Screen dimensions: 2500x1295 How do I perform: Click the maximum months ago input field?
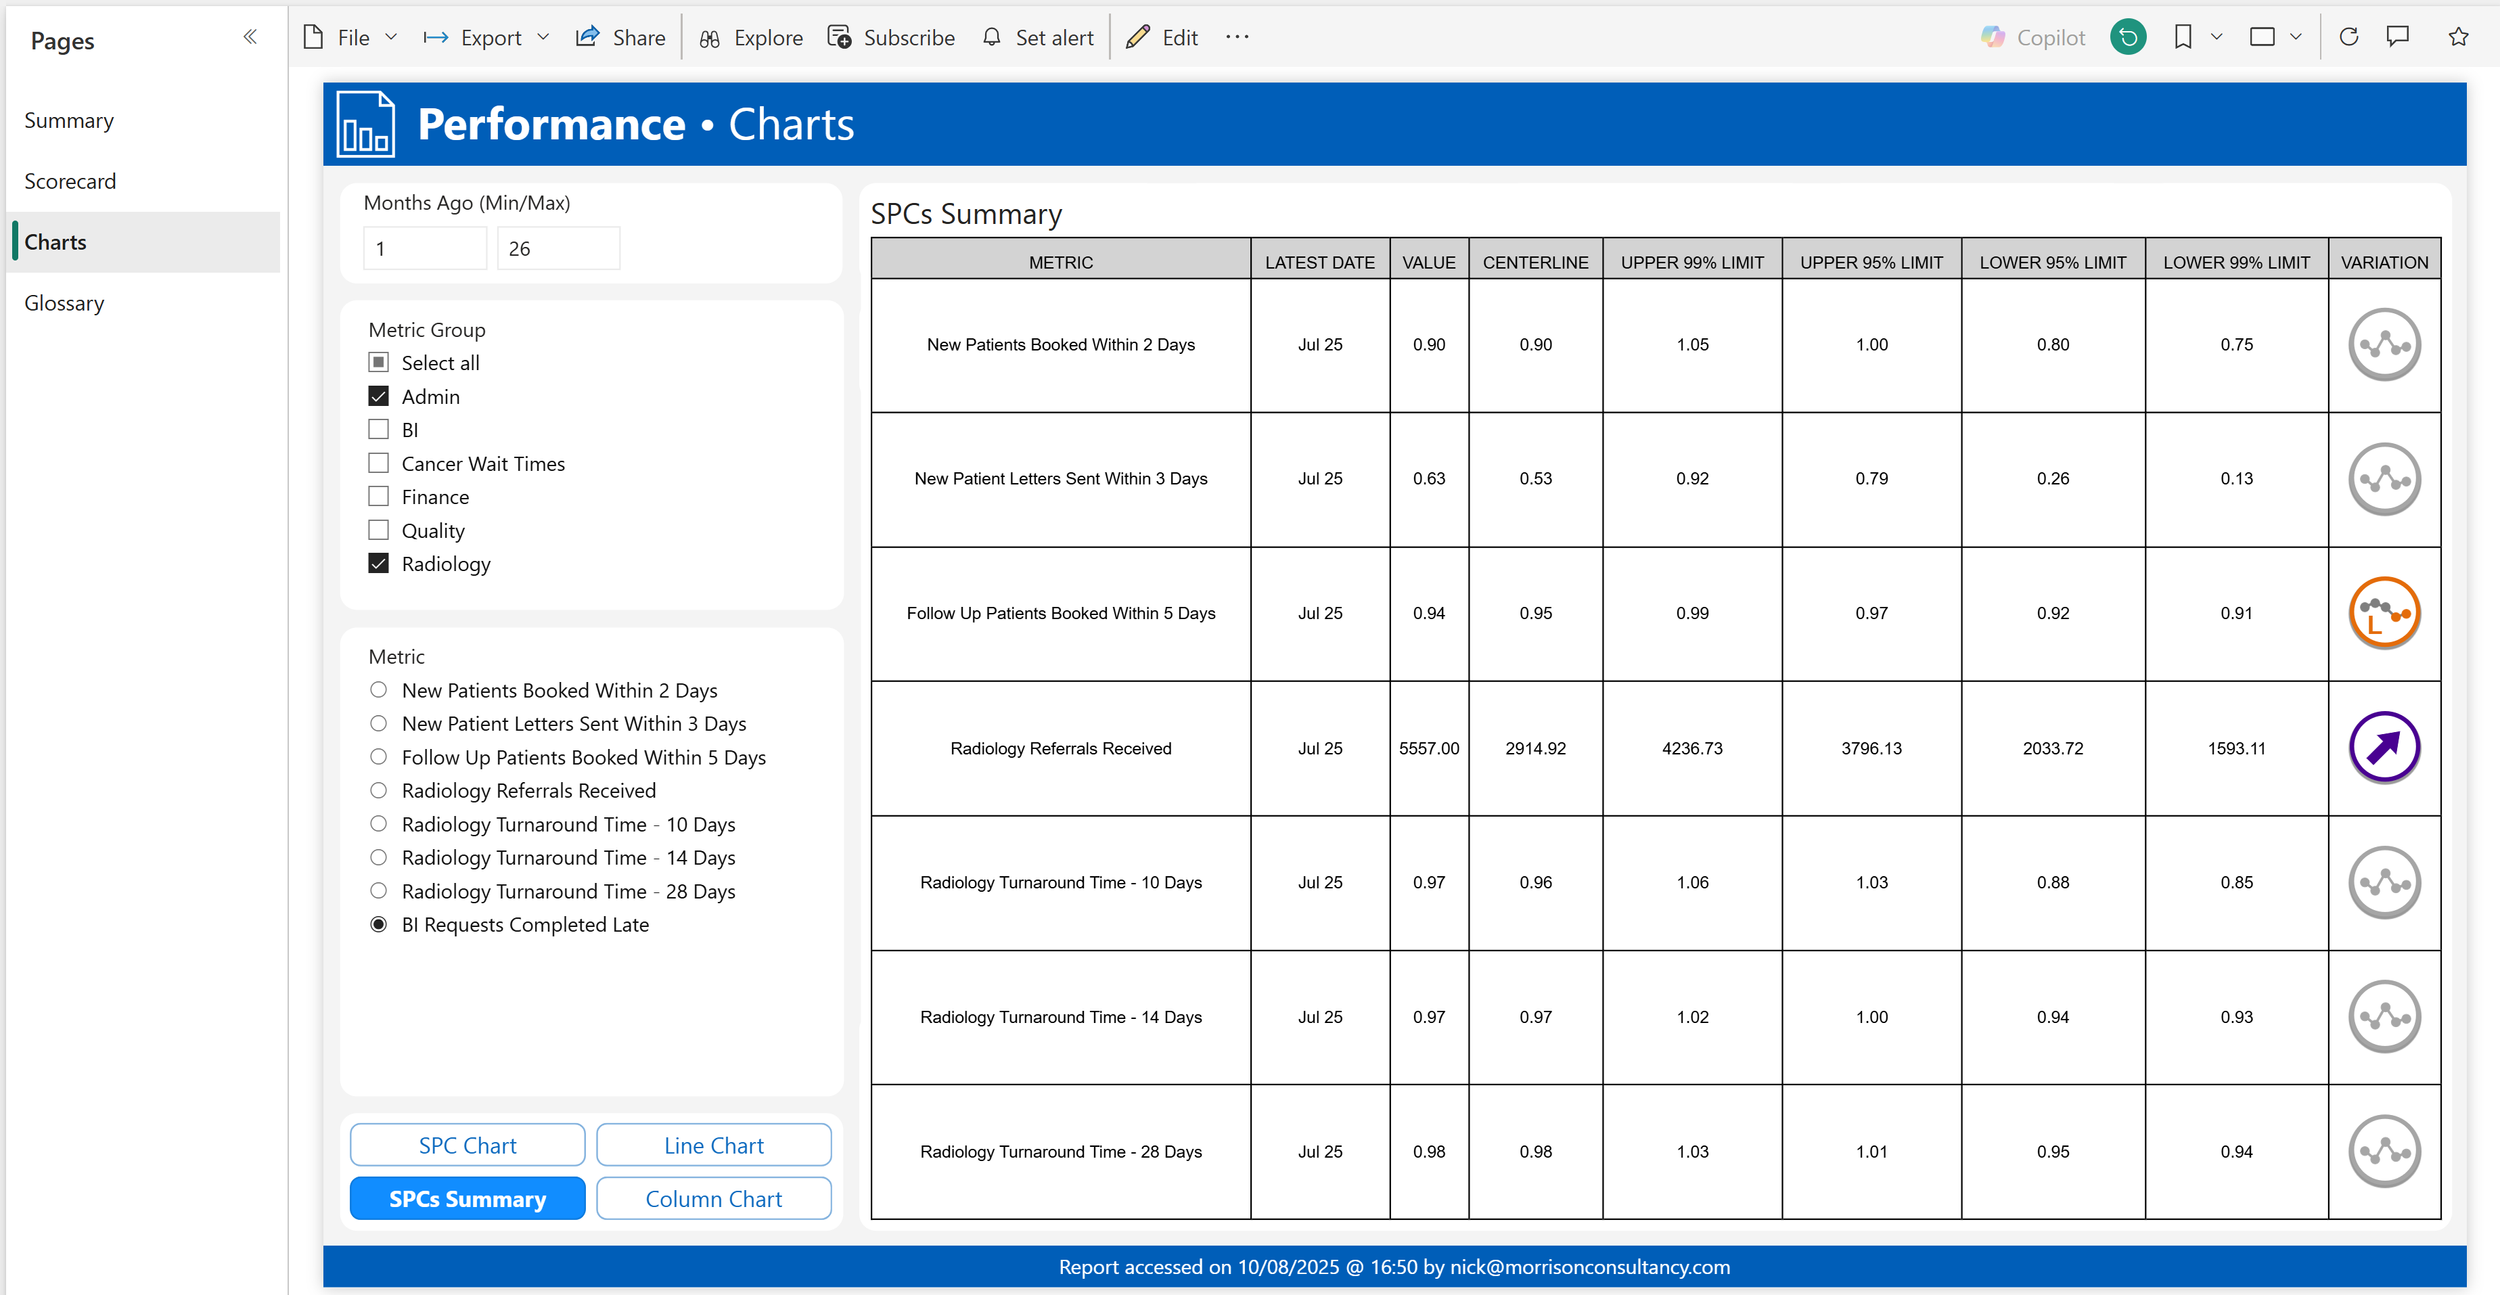(558, 248)
